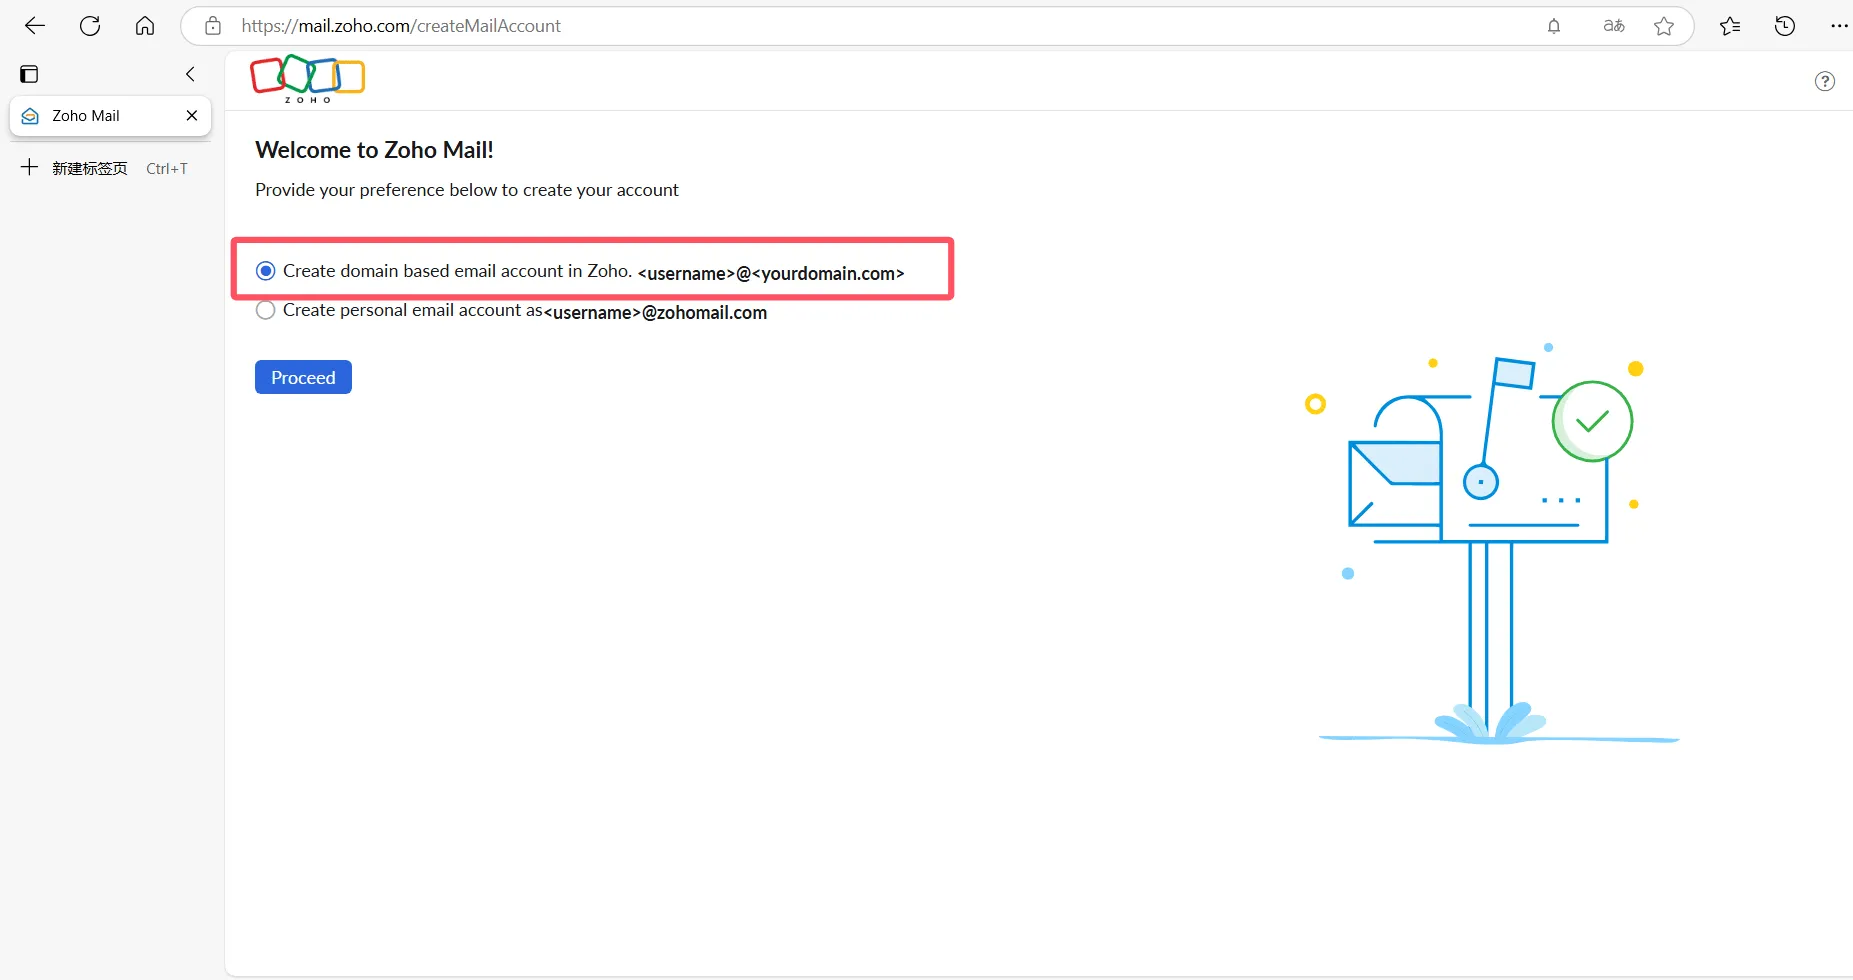Close the Zoho Mail tab
The image size is (1853, 980).
point(192,116)
